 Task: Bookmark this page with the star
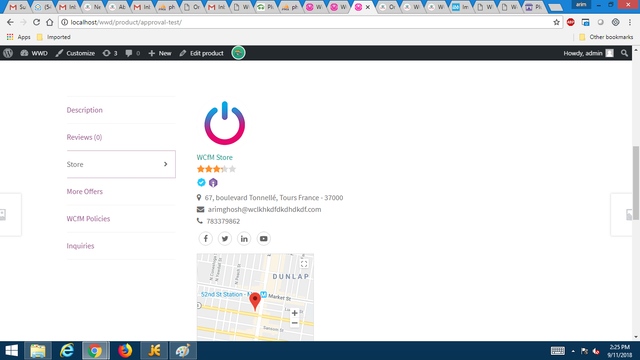(x=556, y=22)
